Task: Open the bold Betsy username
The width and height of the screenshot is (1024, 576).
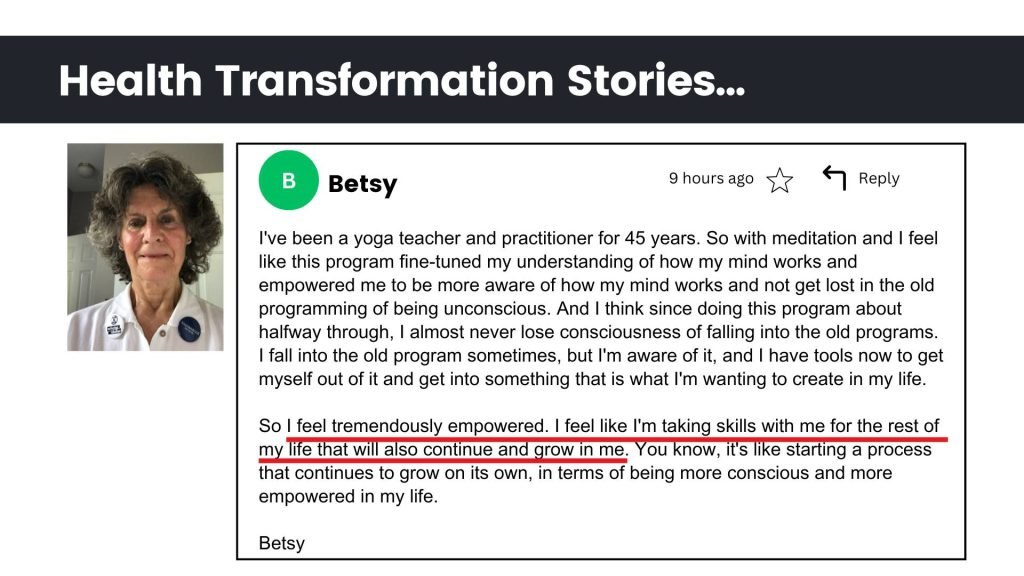Action: tap(362, 184)
